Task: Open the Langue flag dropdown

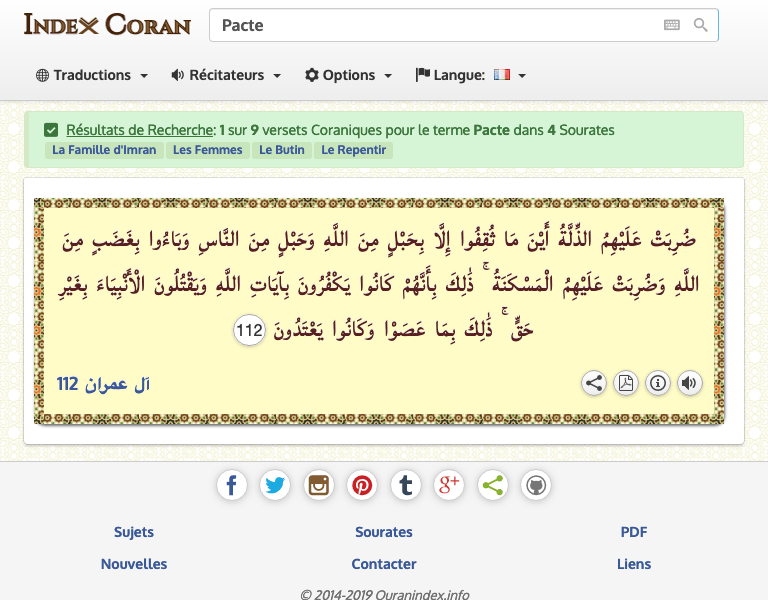Action: click(x=509, y=75)
